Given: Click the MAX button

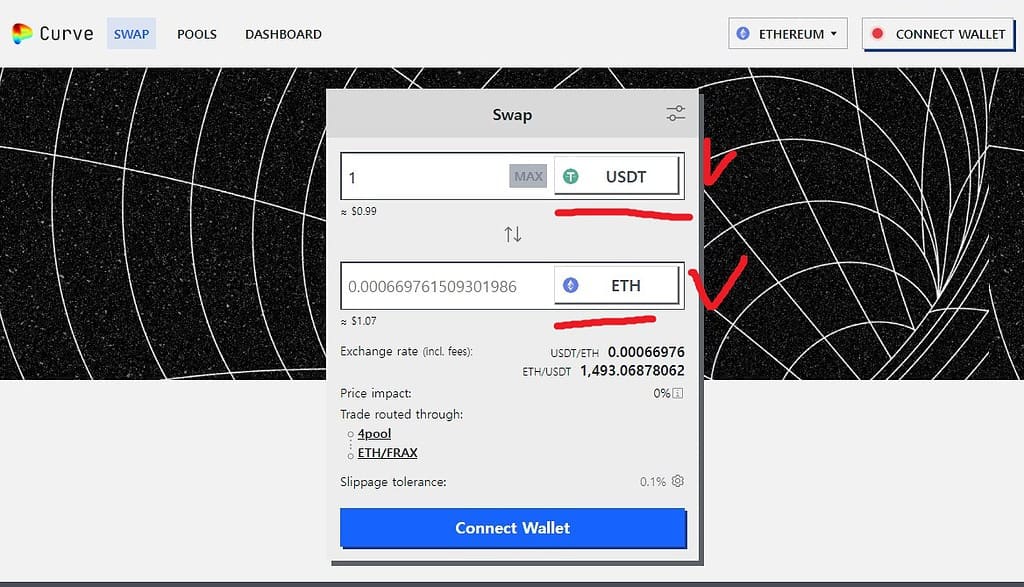Looking at the screenshot, I should [528, 176].
